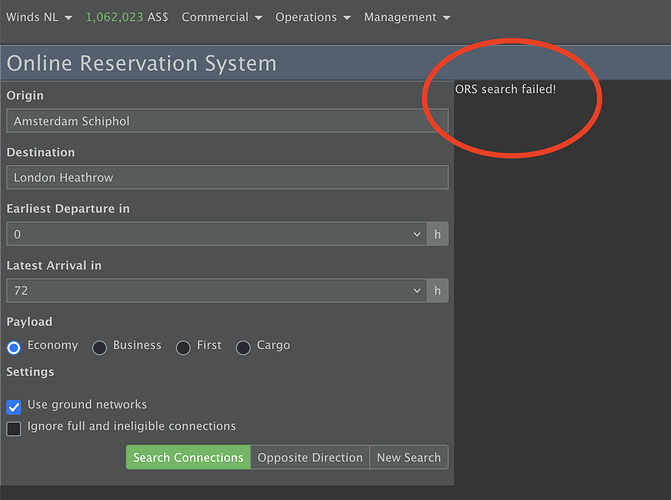Select the Economy payload radio button
671x500 pixels.
[x=14, y=347]
